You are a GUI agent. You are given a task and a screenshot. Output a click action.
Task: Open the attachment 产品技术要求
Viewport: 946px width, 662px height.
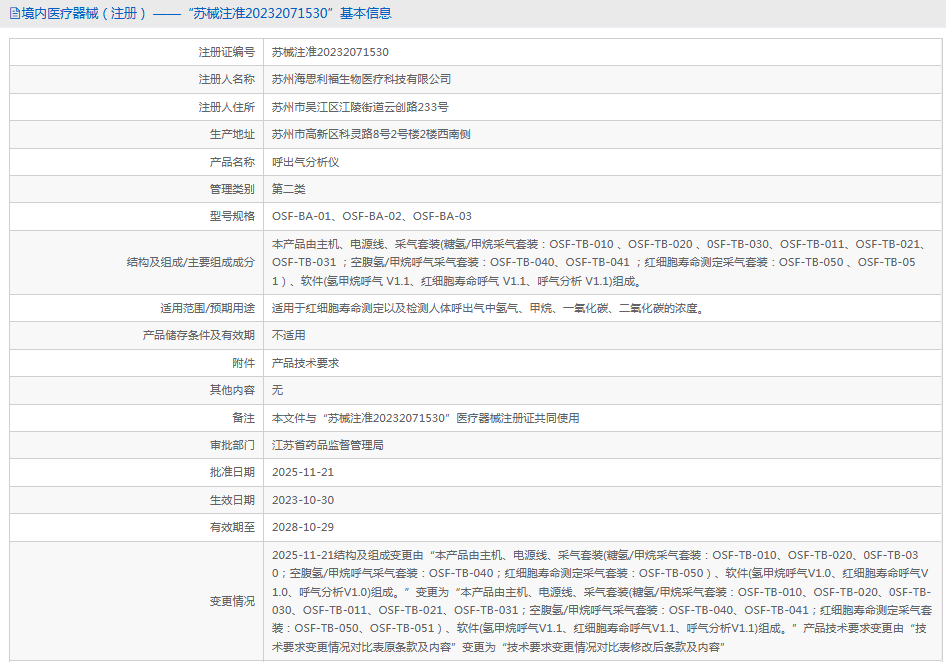[x=305, y=363]
